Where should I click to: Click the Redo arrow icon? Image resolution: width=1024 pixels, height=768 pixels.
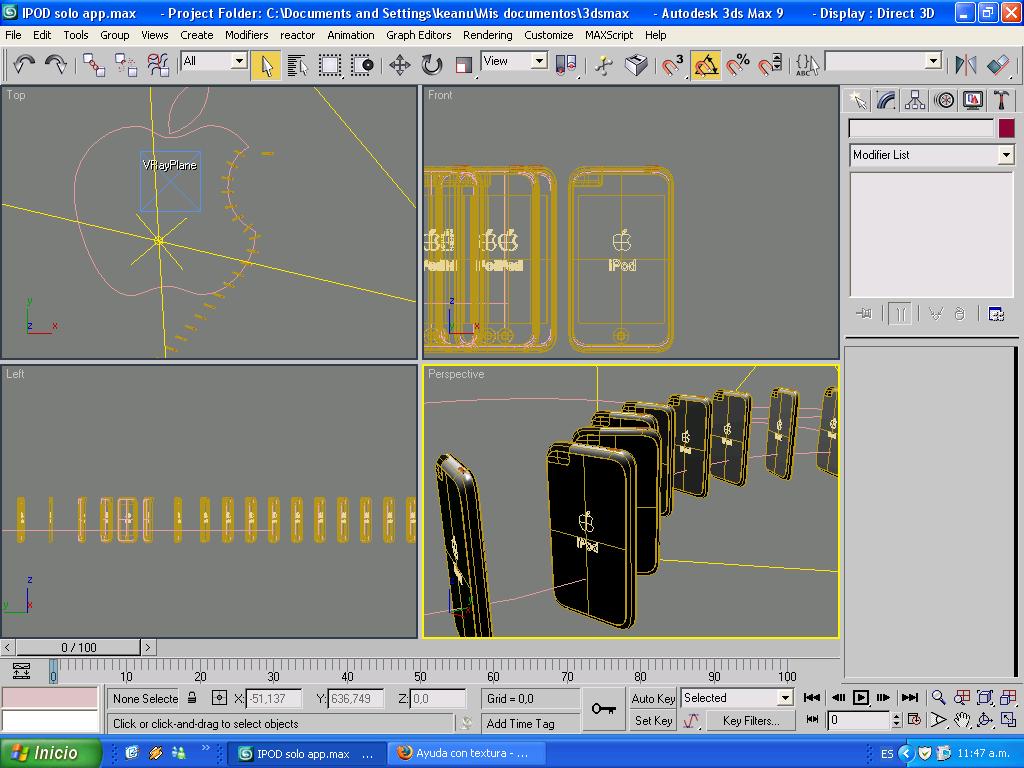(x=56, y=65)
